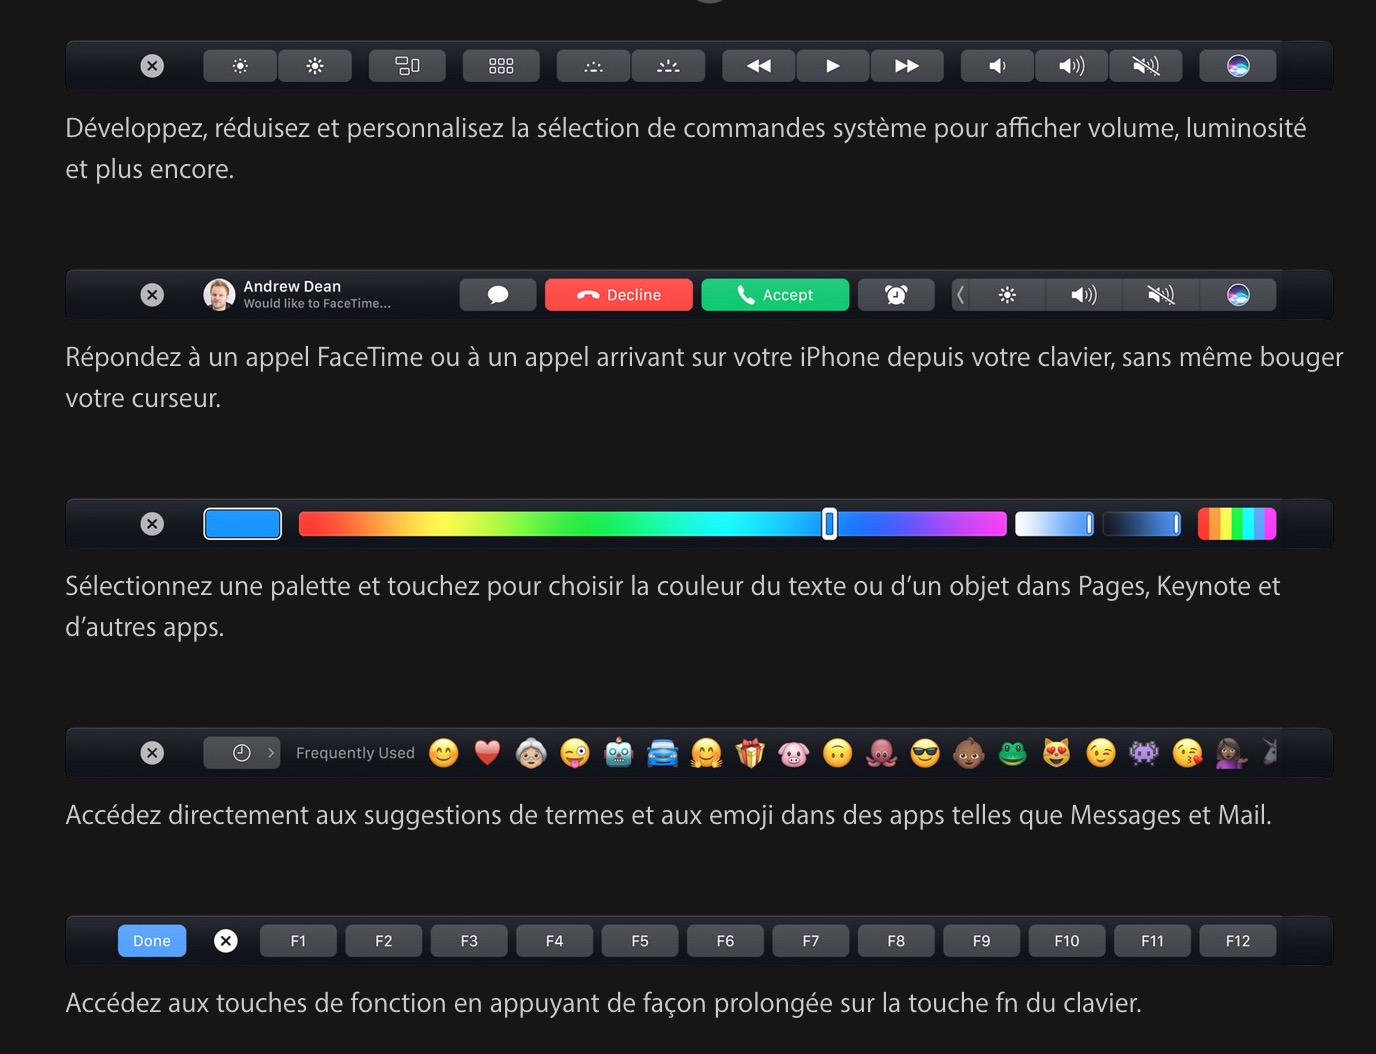Close the emoji Touch Bar
Viewport: 1376px width, 1054px height.
152,753
